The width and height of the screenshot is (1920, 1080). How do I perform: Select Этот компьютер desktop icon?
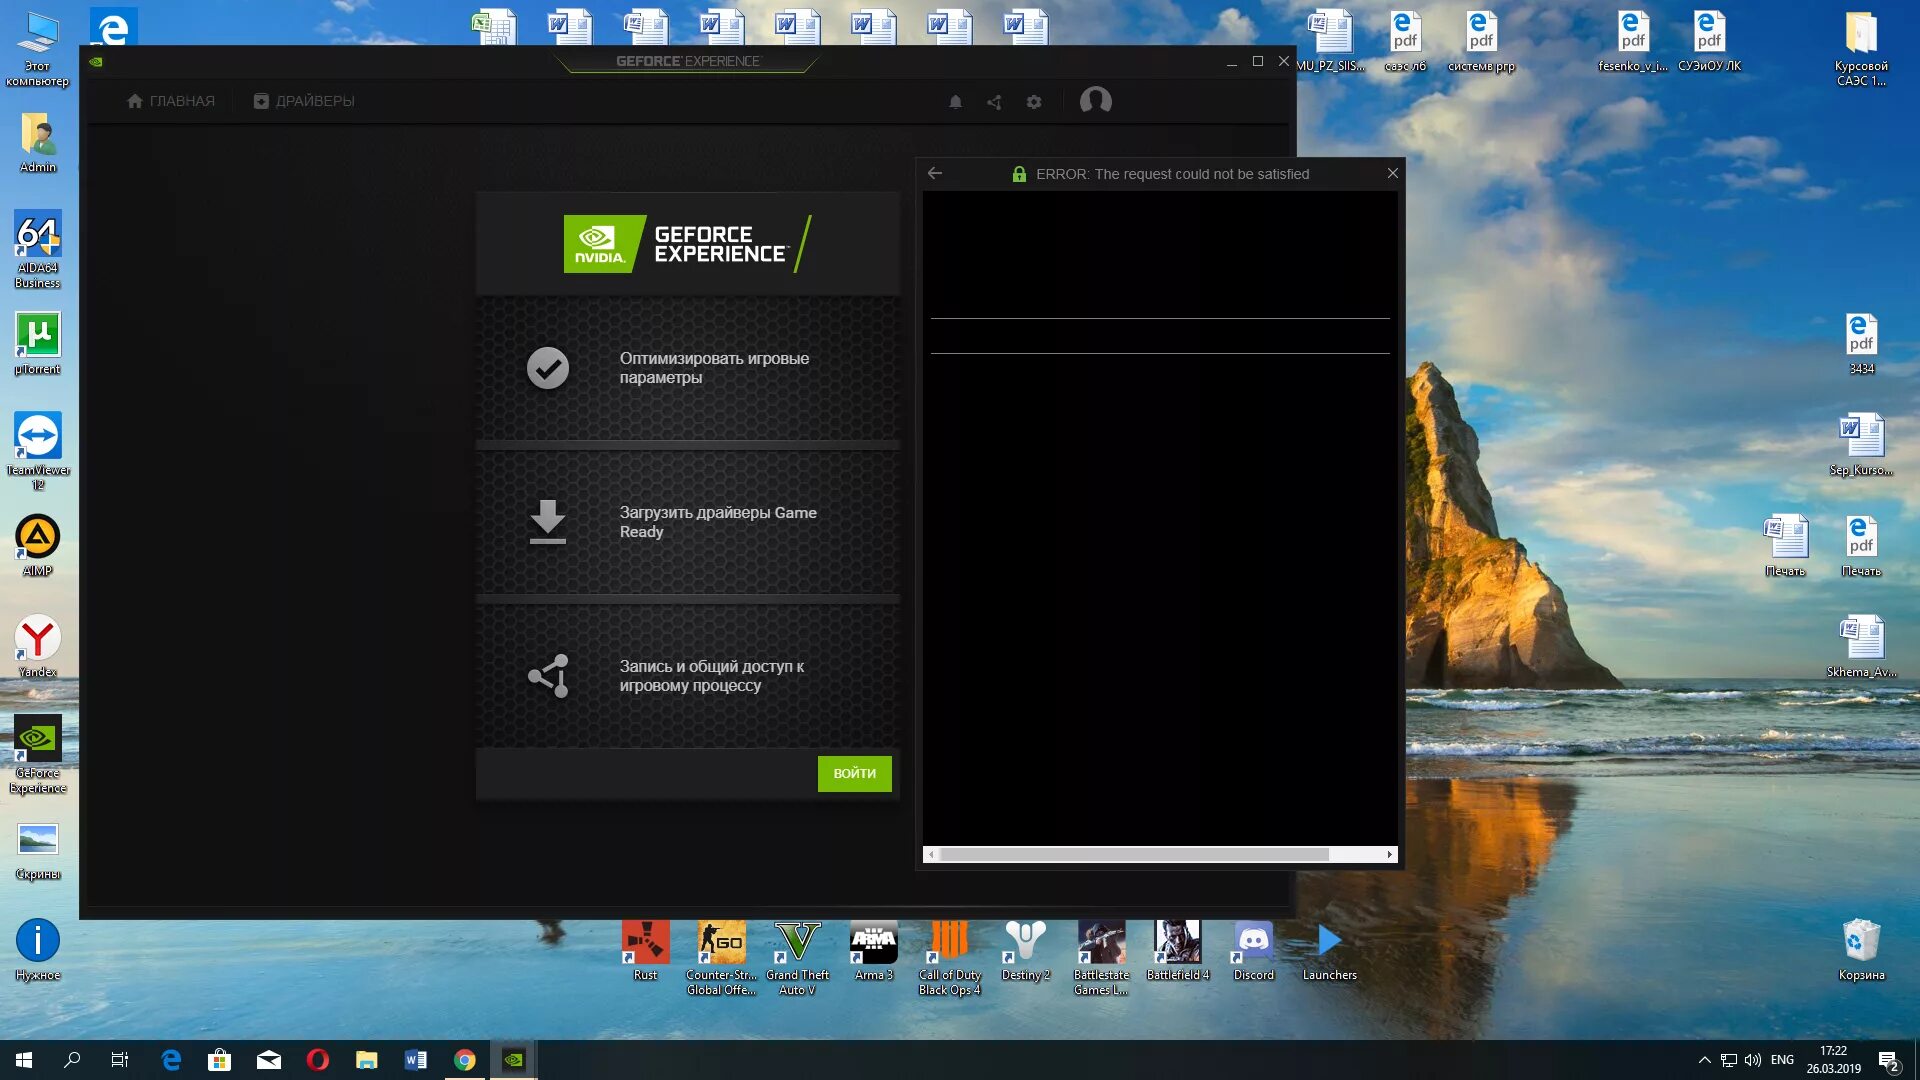[x=38, y=48]
